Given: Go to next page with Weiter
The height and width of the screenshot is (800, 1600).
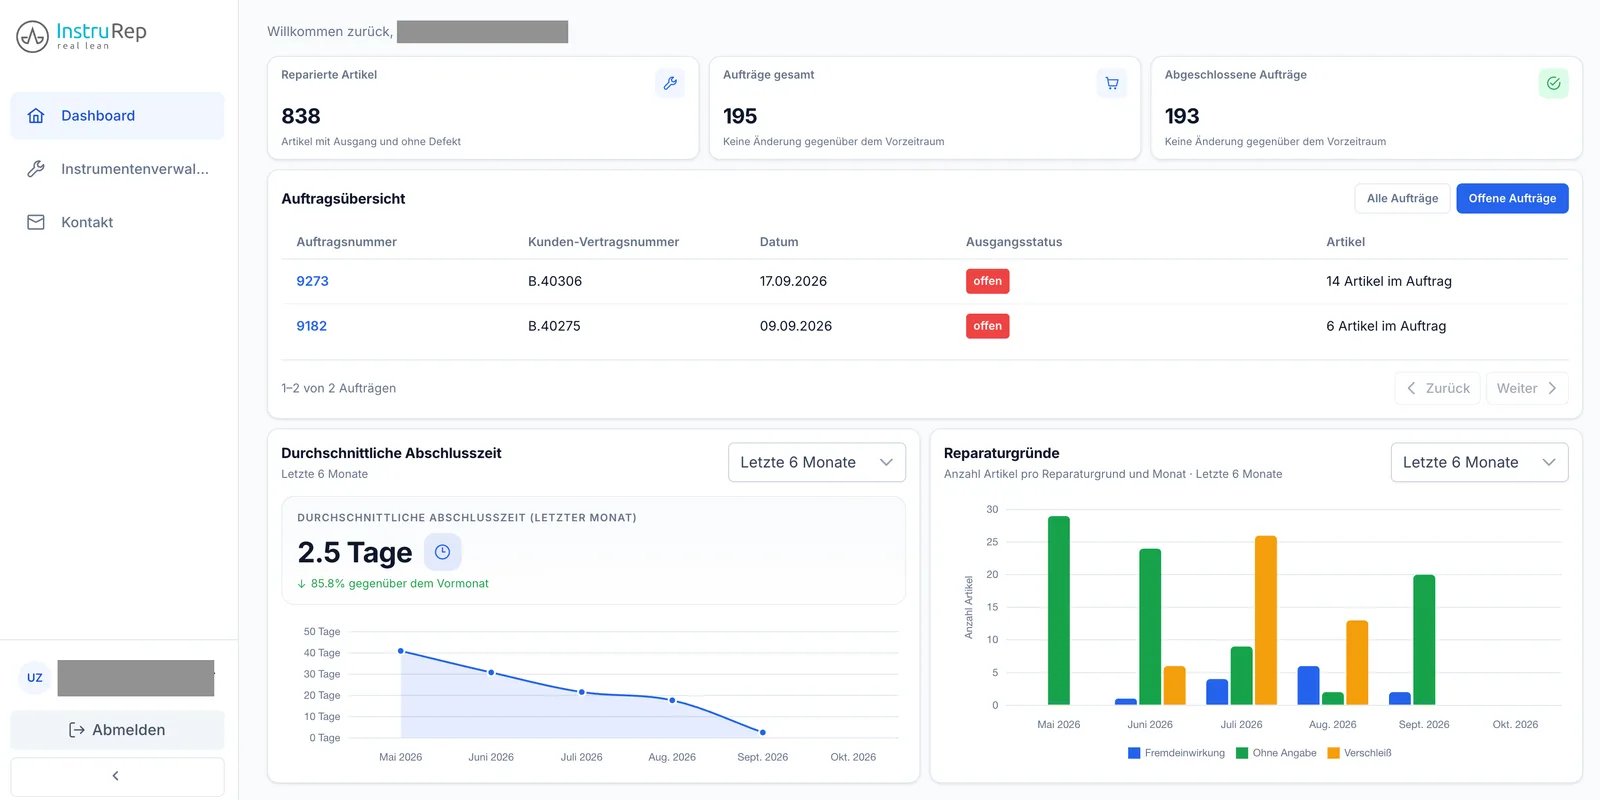Looking at the screenshot, I should 1527,388.
